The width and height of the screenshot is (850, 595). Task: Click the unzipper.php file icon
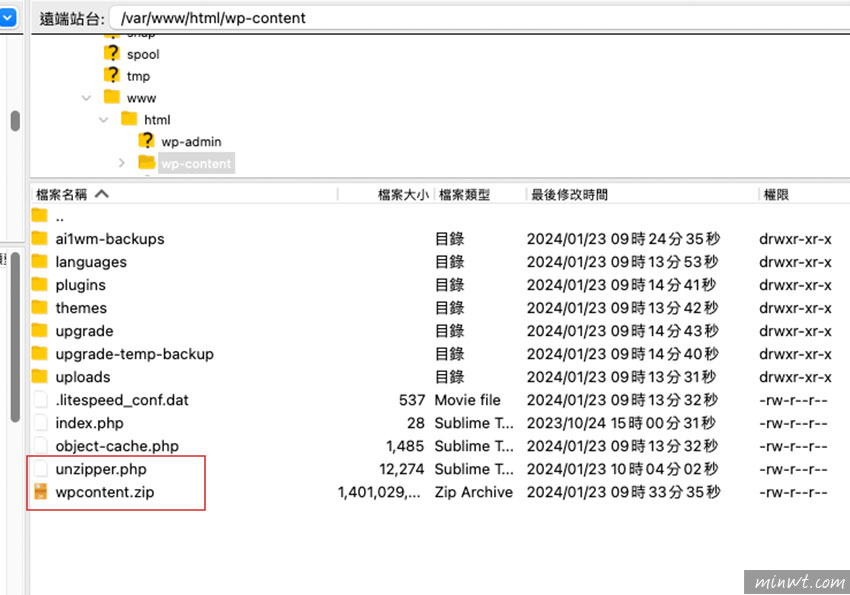(40, 469)
